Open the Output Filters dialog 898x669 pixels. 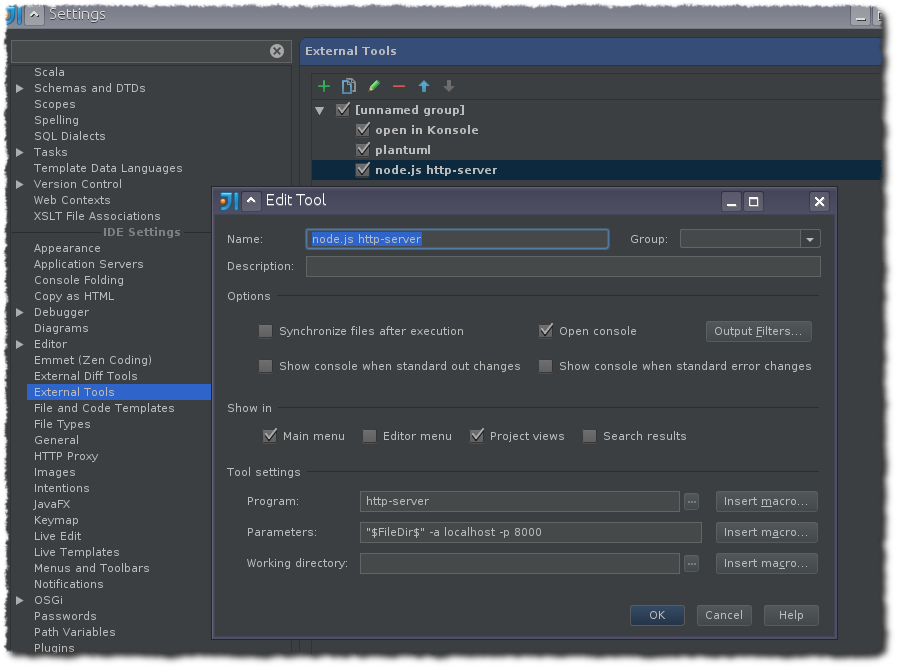click(758, 332)
